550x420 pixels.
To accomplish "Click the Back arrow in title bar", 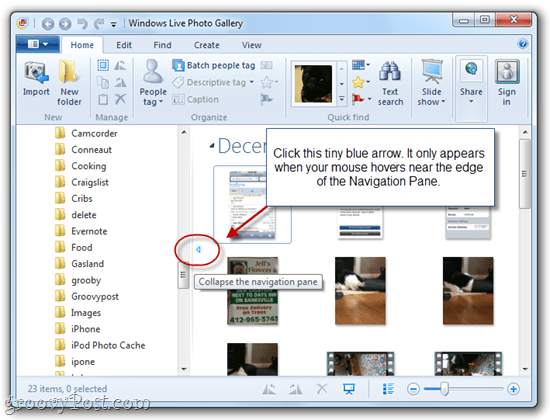I will pos(48,24).
